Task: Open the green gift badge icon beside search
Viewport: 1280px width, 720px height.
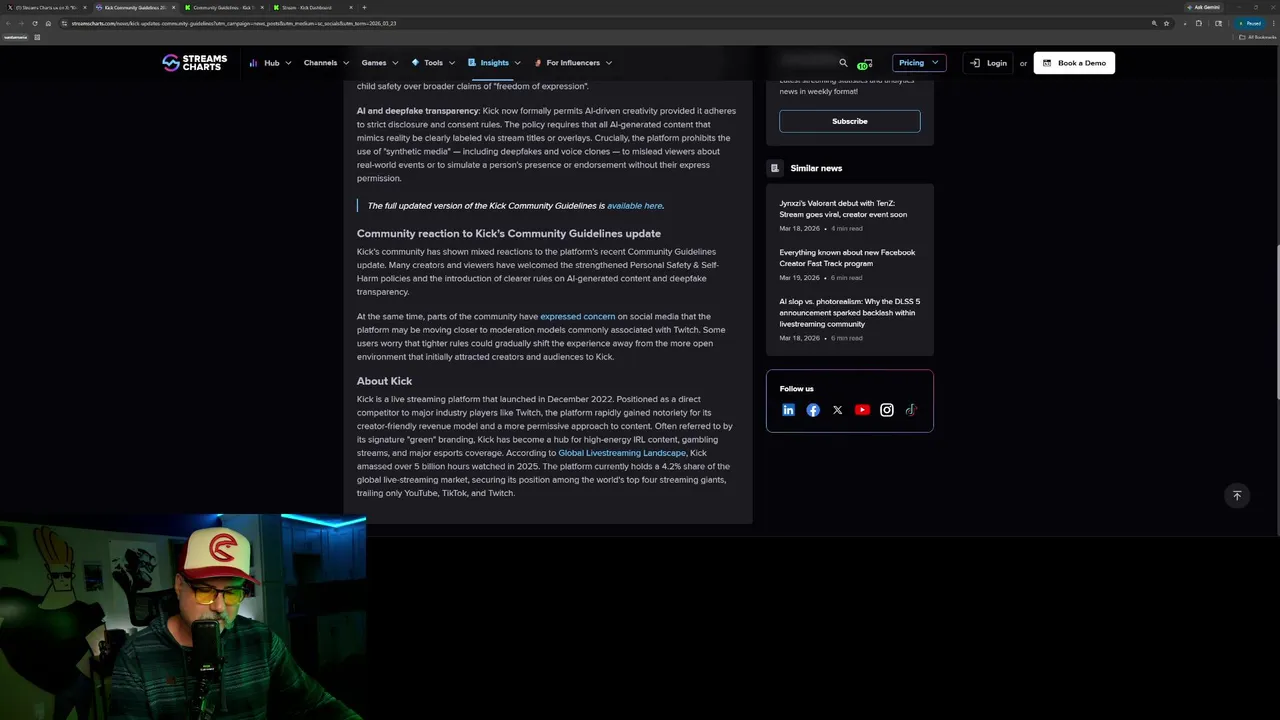Action: point(865,64)
